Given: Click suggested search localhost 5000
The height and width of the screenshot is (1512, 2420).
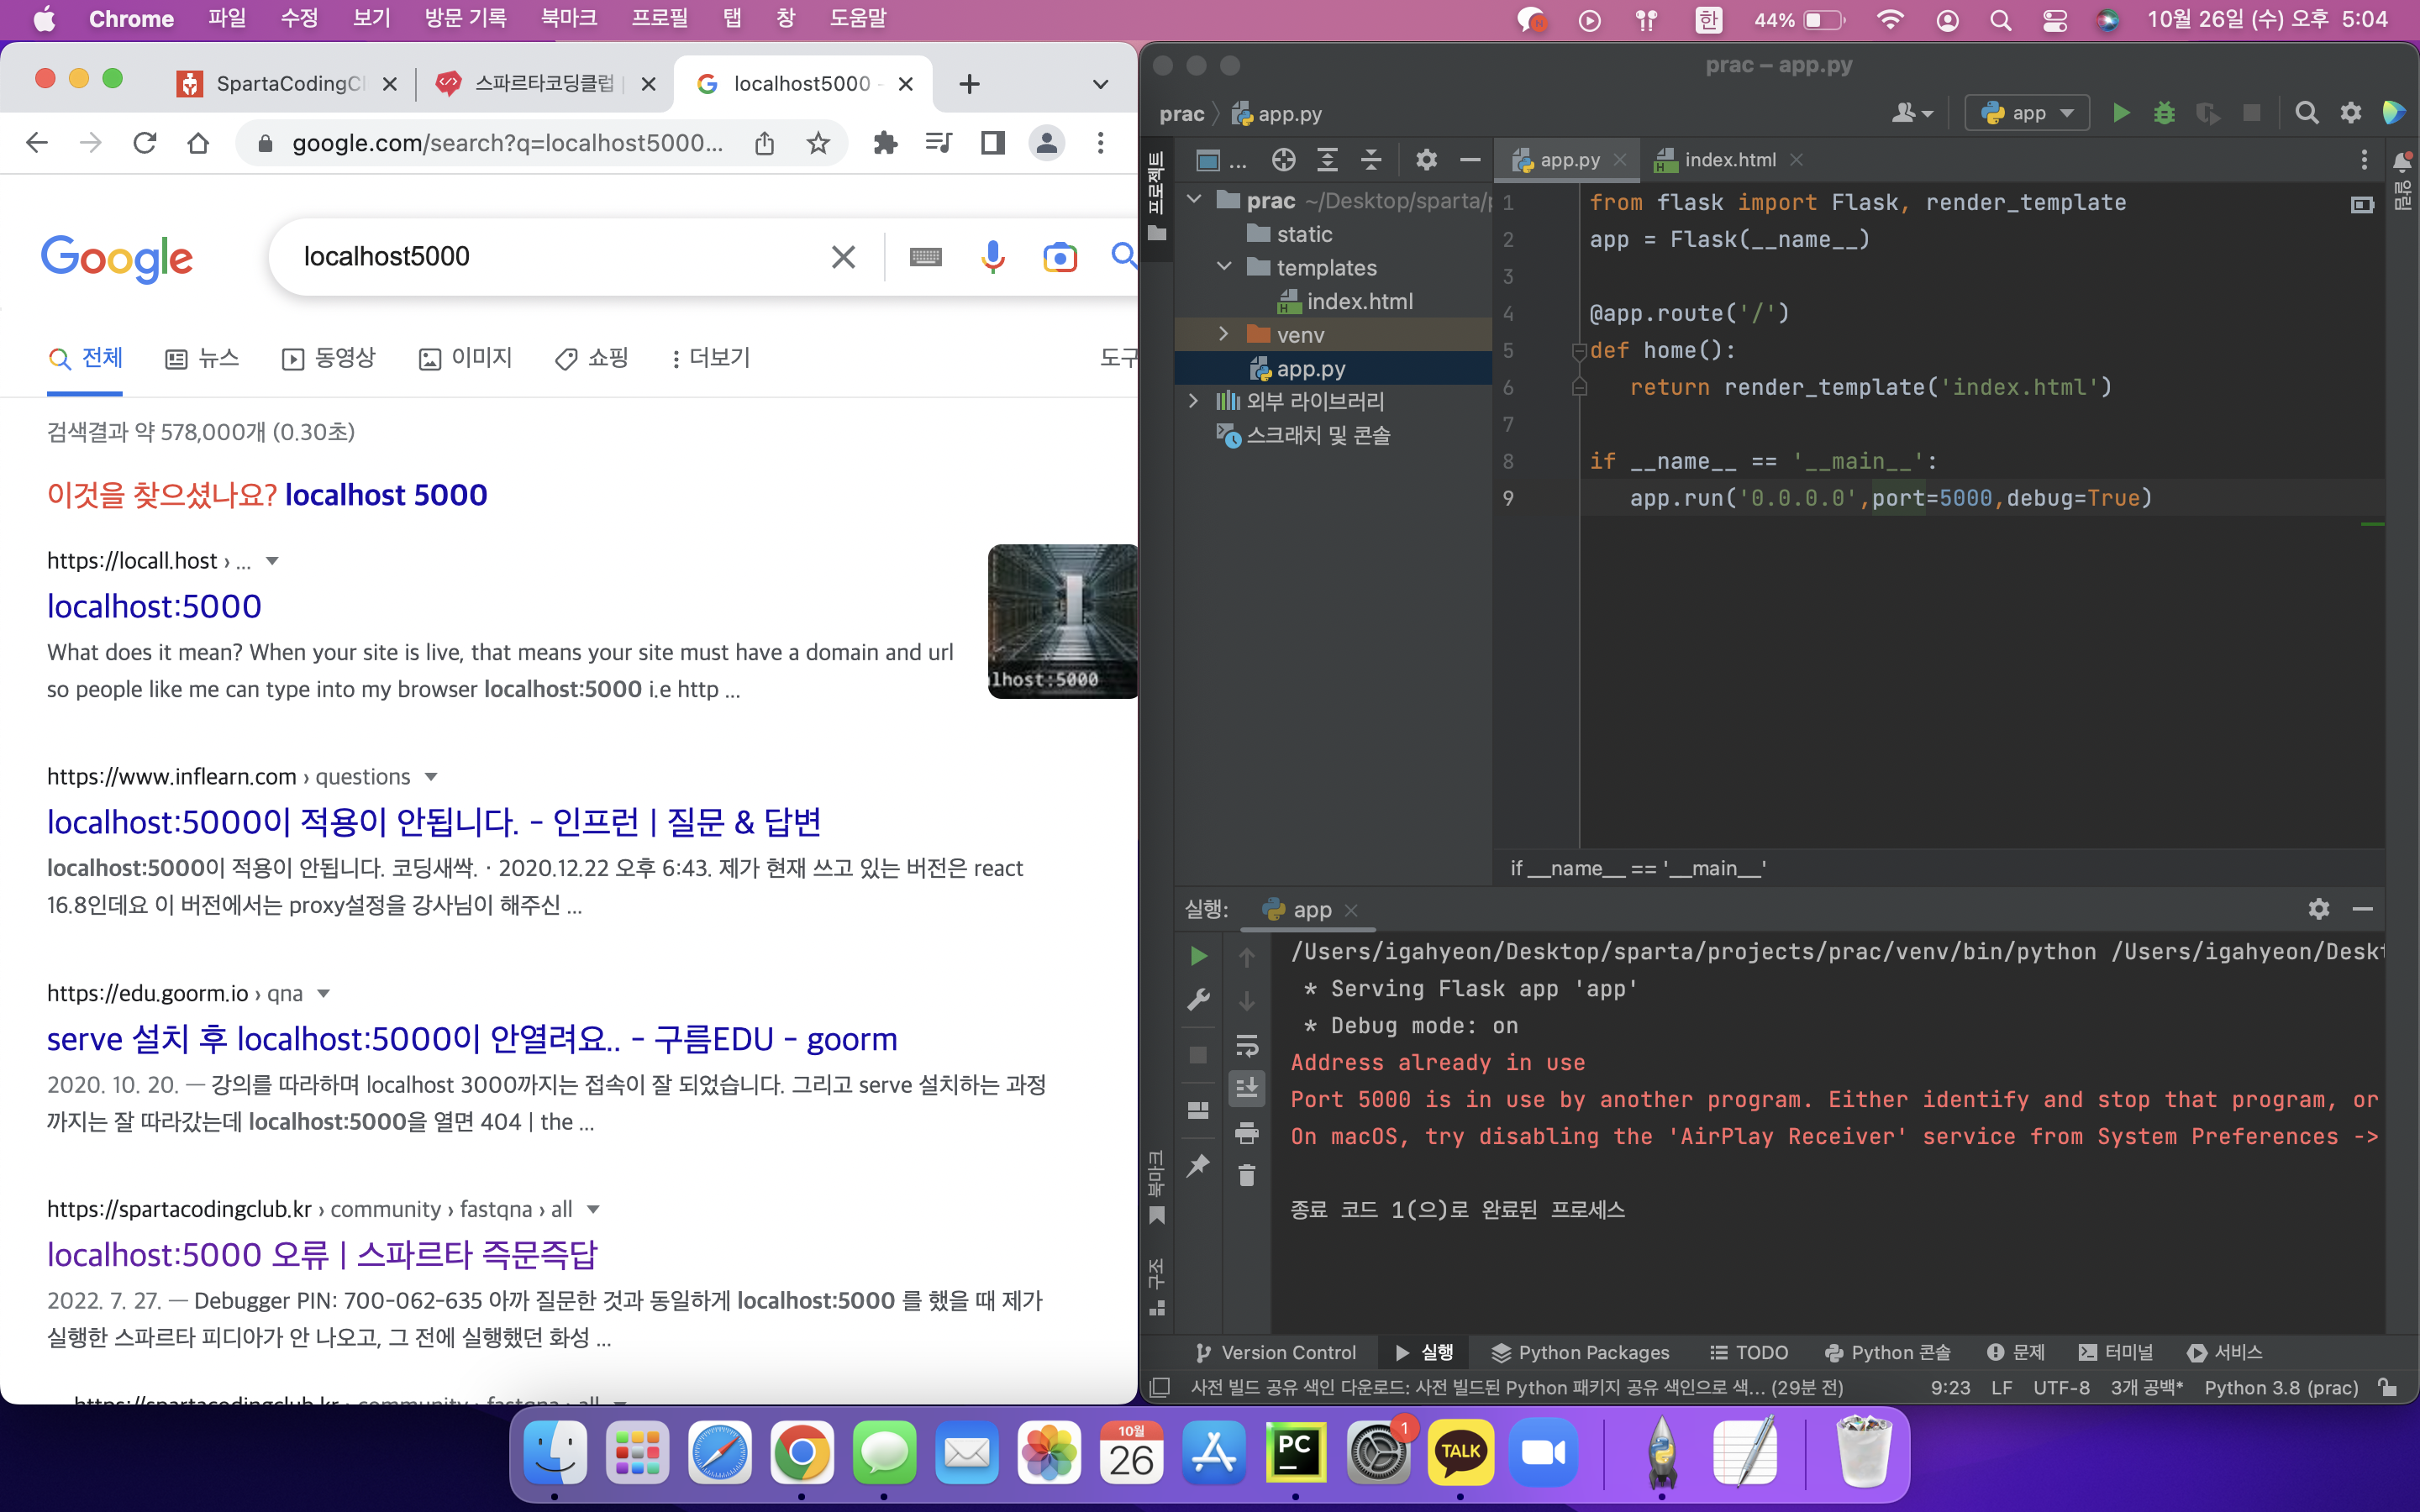Looking at the screenshot, I should pyautogui.click(x=386, y=495).
